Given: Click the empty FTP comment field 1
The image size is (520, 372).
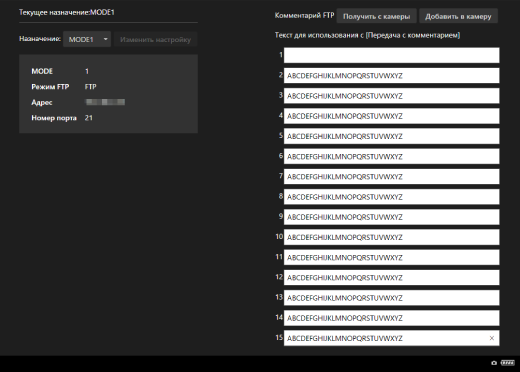Looking at the screenshot, I should (392, 55).
